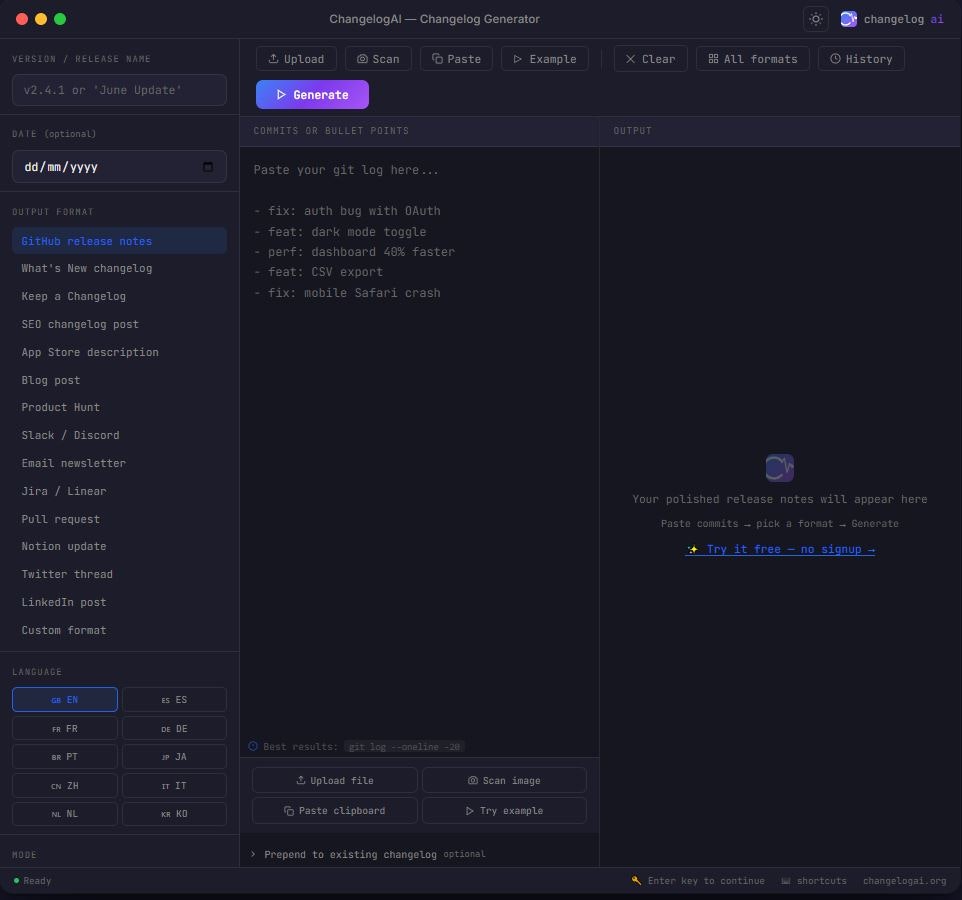Click the Scan image button
Viewport: 962px width, 900px height.
click(504, 780)
